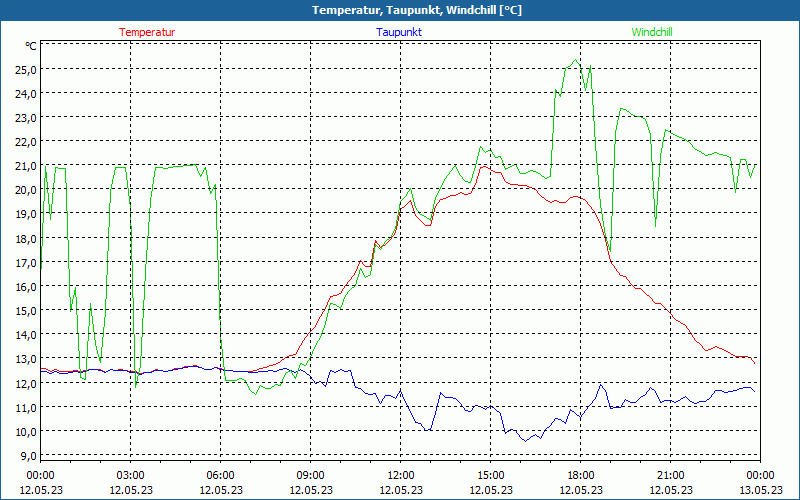The image size is (800, 500).
Task: Click the 13,0 y-axis label
Action: tap(25, 359)
